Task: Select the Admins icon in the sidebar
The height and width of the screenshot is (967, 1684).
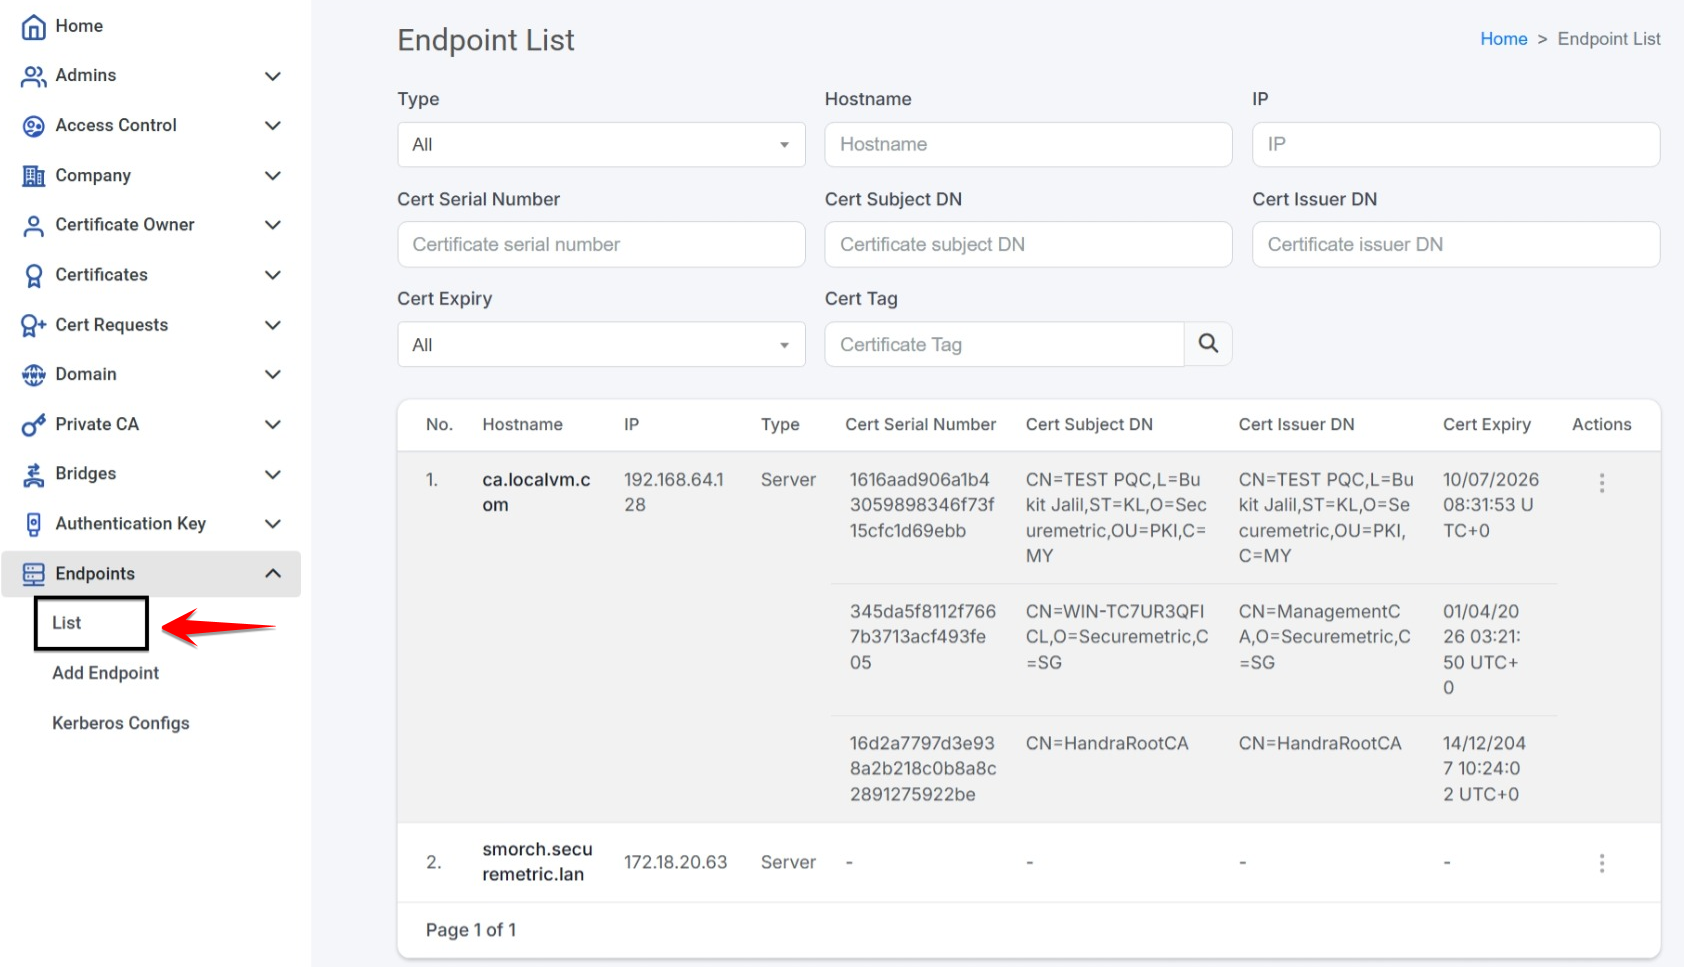Action: pyautogui.click(x=33, y=76)
